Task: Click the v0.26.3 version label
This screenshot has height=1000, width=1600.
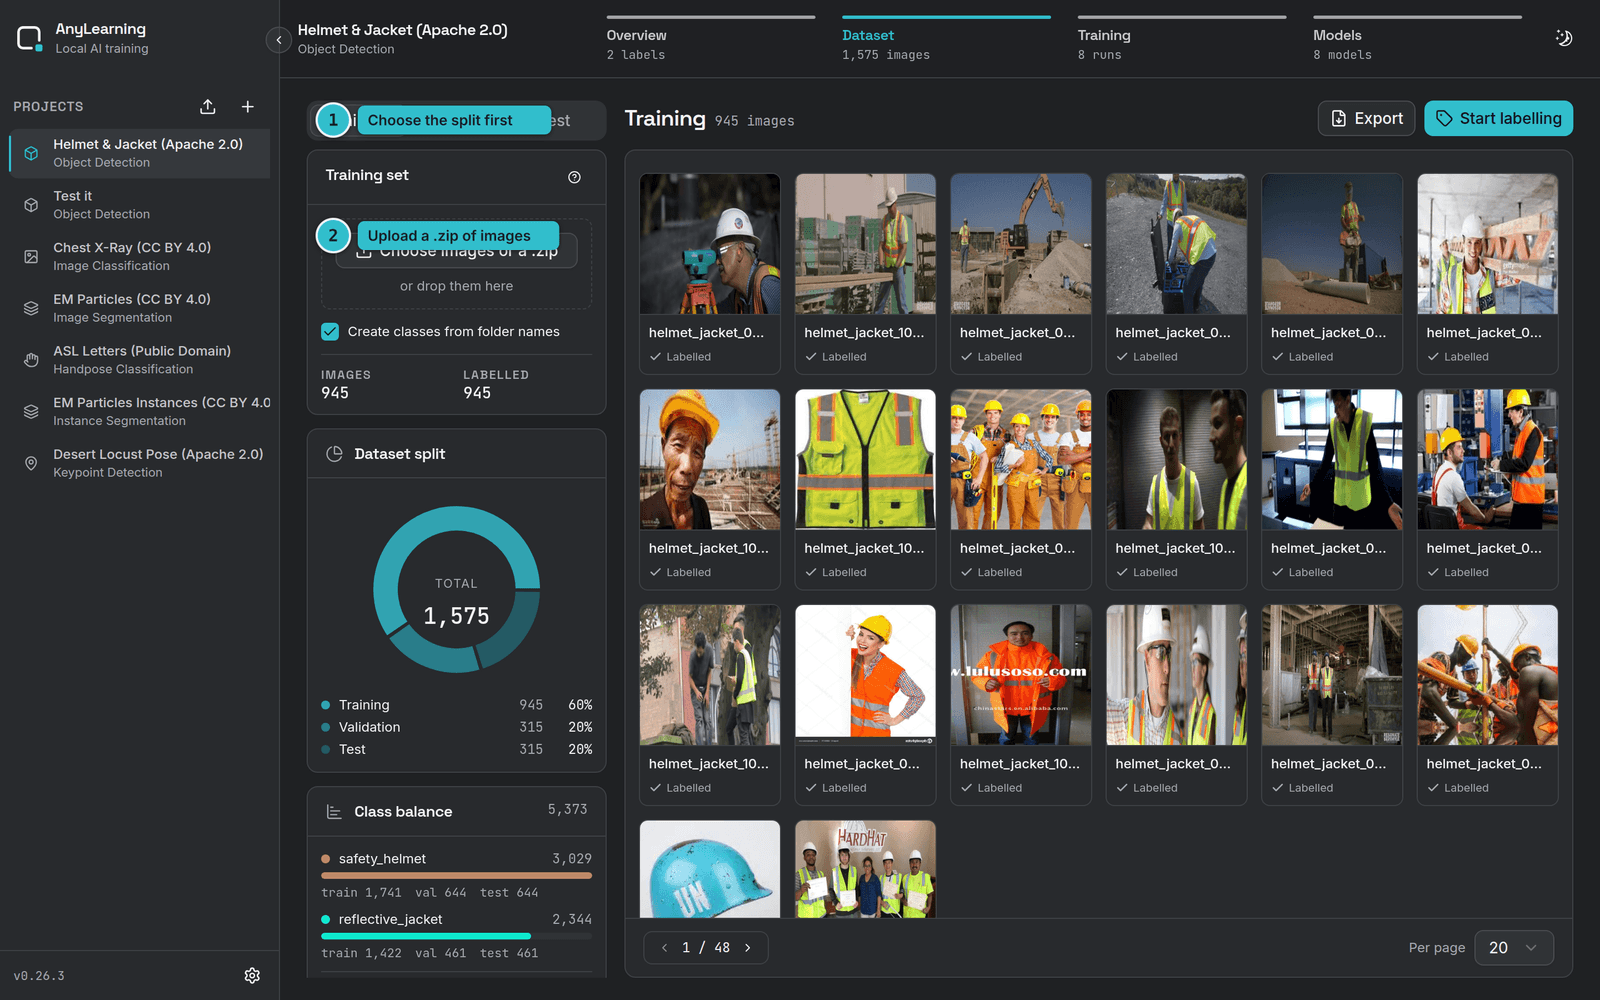Action: [39, 976]
